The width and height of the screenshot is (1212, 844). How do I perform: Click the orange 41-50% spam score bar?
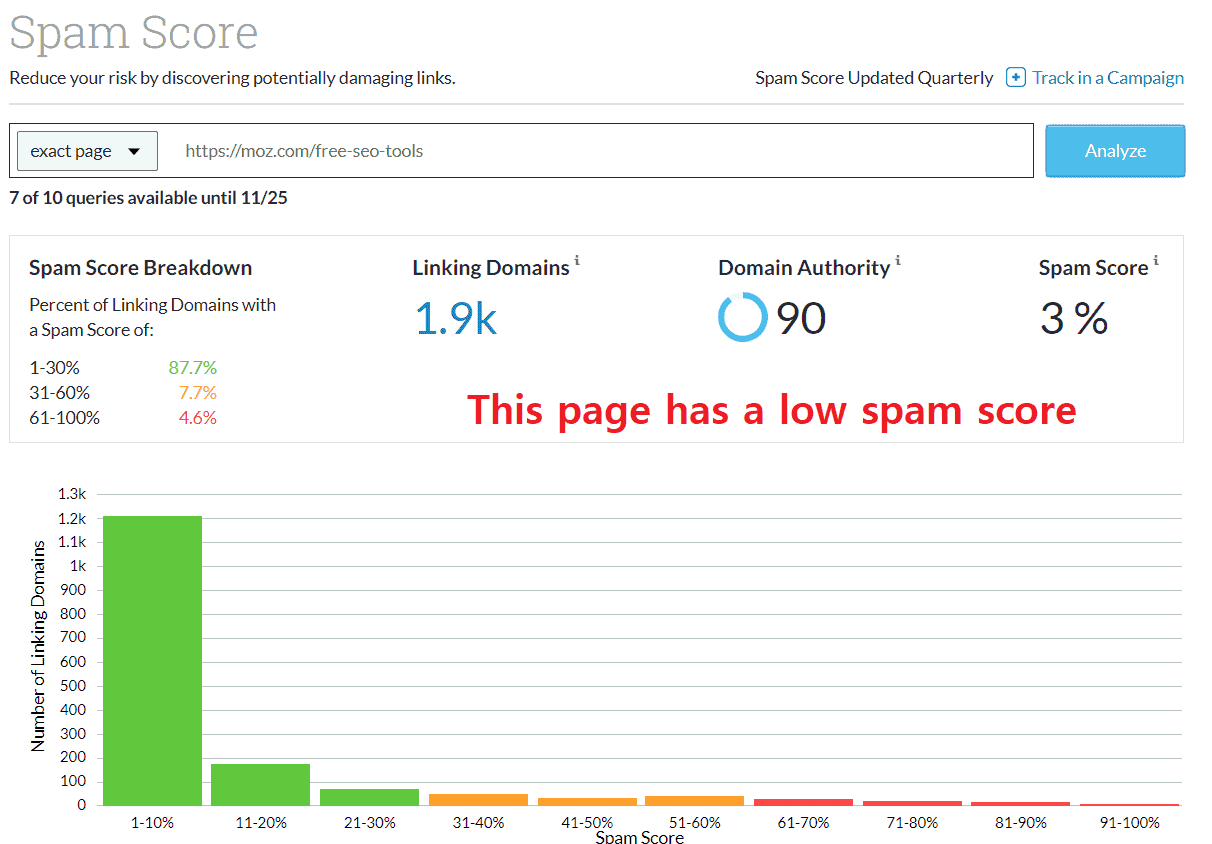pos(587,801)
